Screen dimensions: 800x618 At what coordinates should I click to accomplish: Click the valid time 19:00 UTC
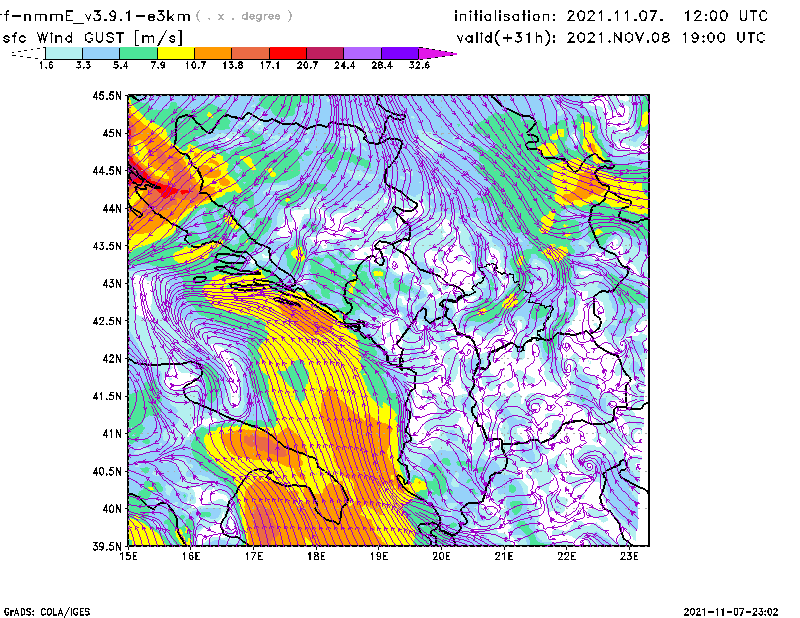[723, 38]
